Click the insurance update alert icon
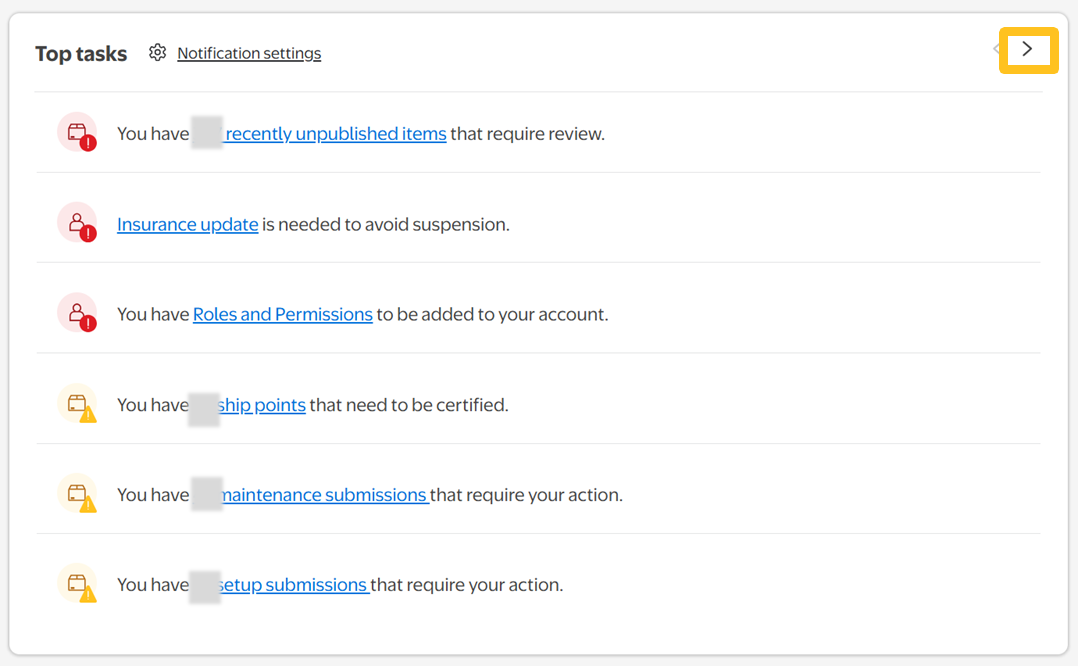Screen dimensions: 1078x666 click(77, 223)
